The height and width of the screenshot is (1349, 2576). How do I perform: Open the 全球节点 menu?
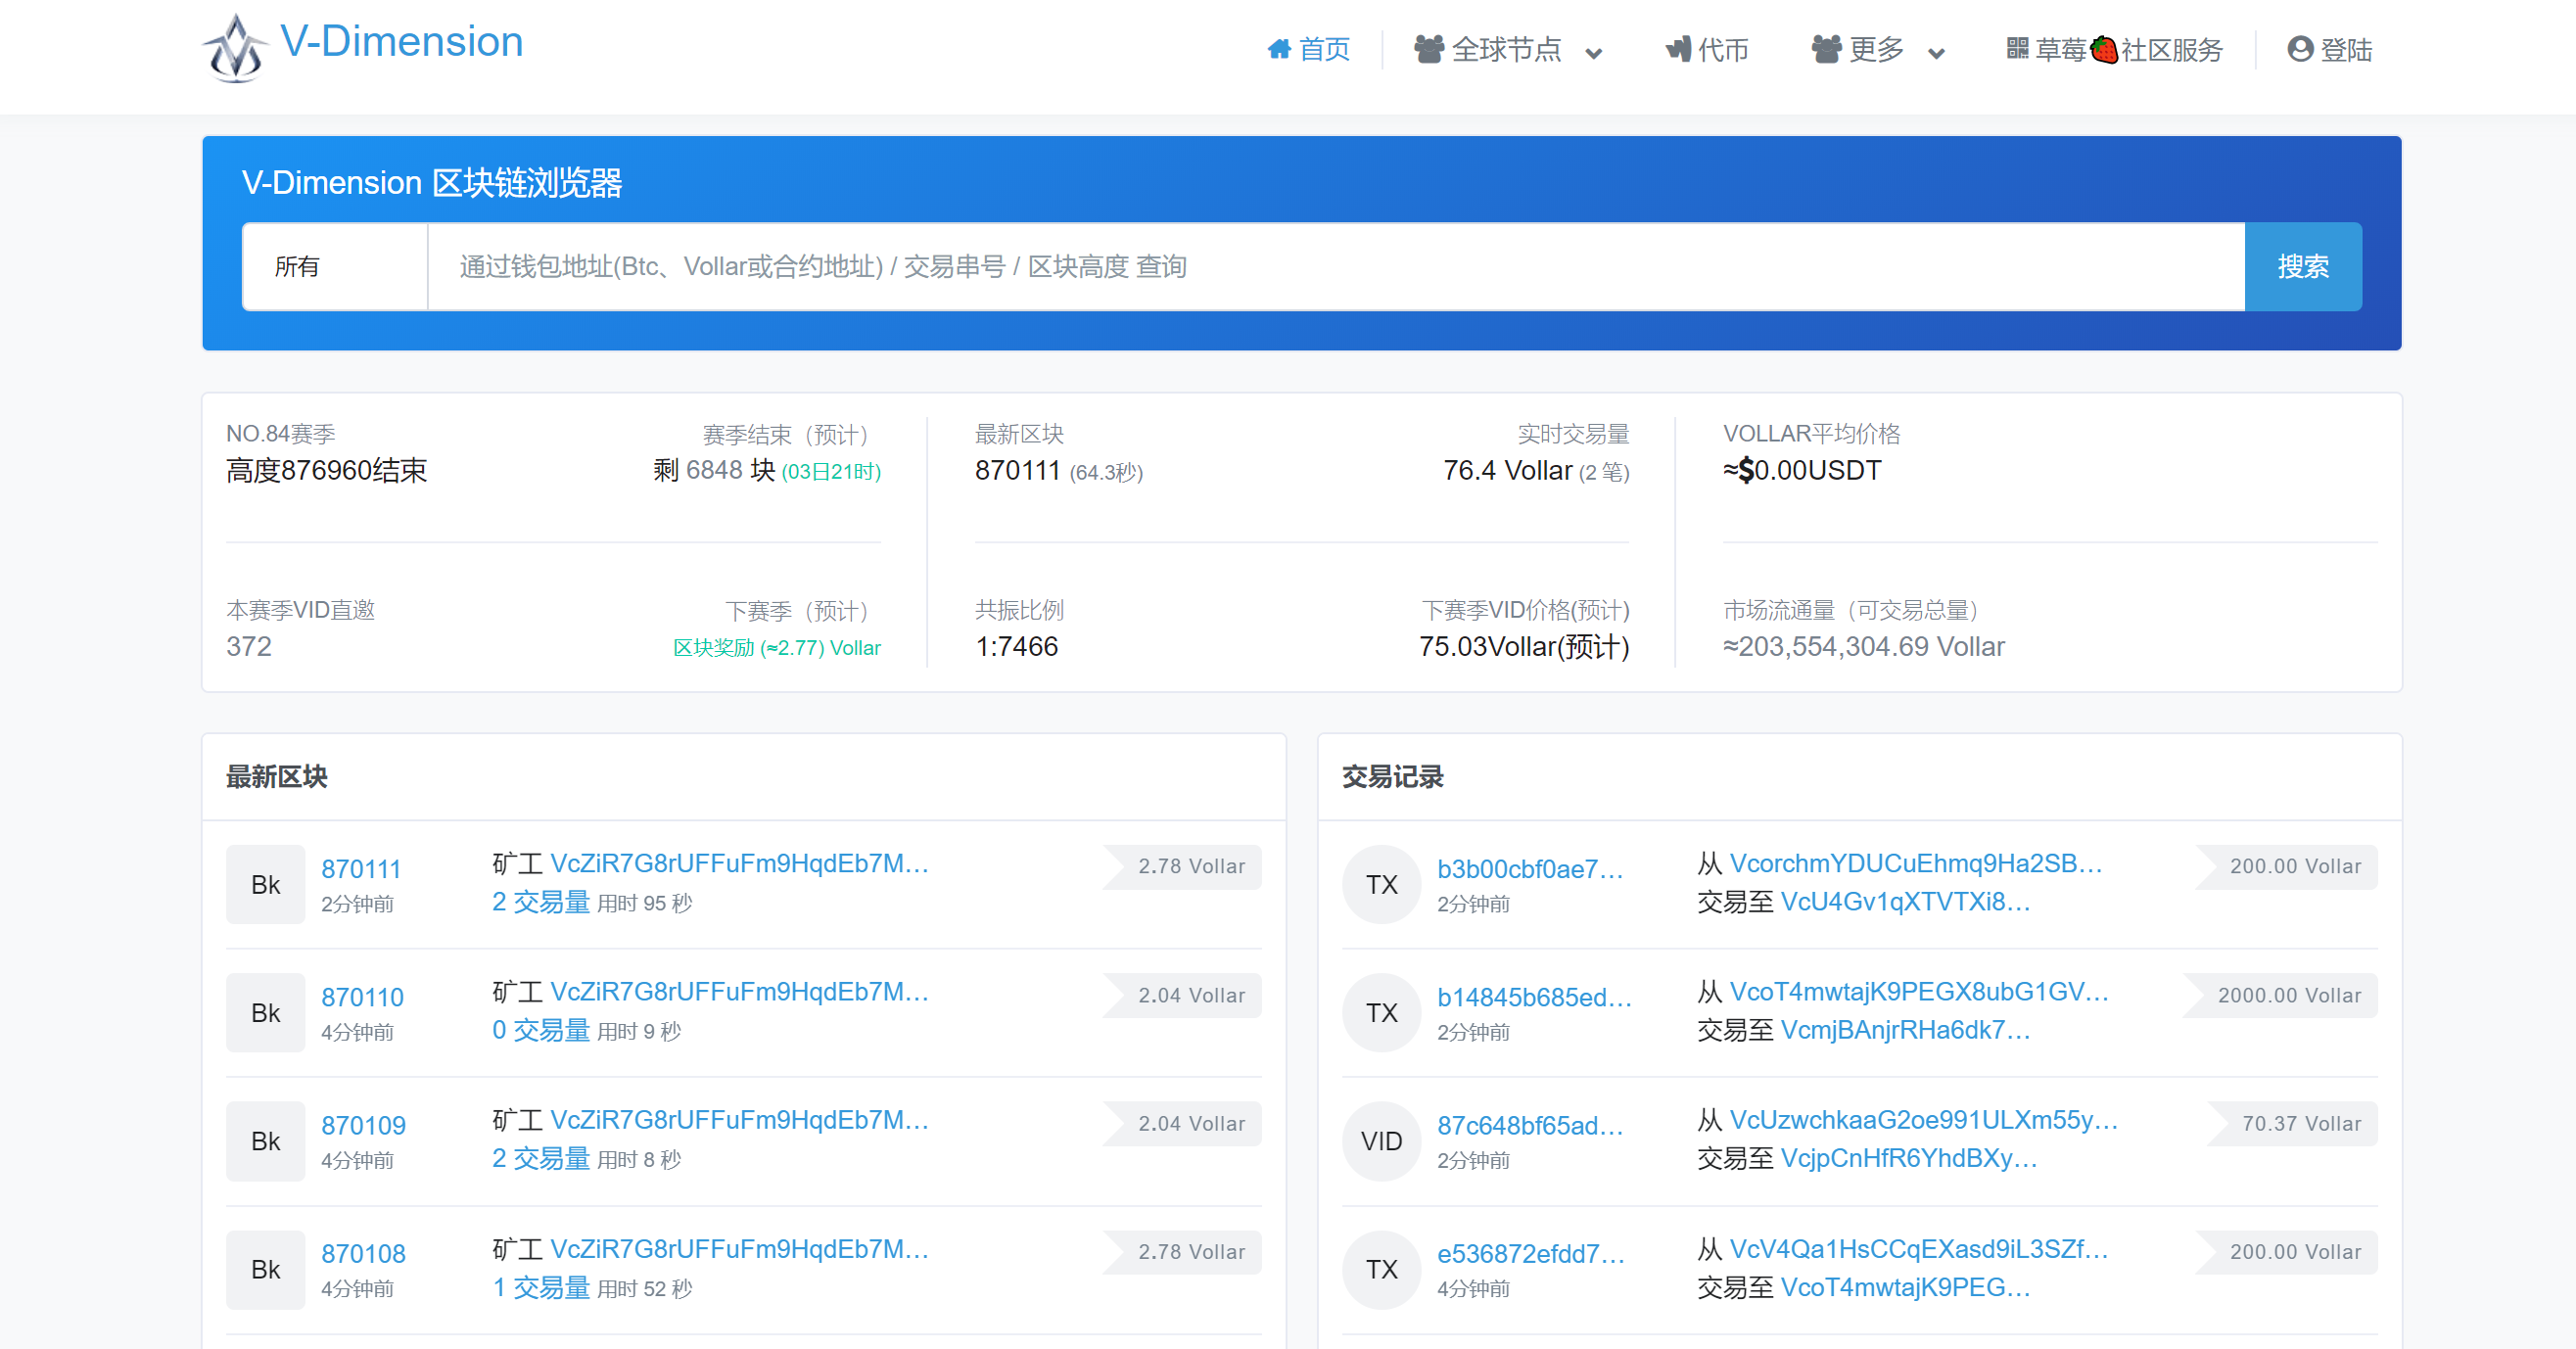(x=1506, y=49)
